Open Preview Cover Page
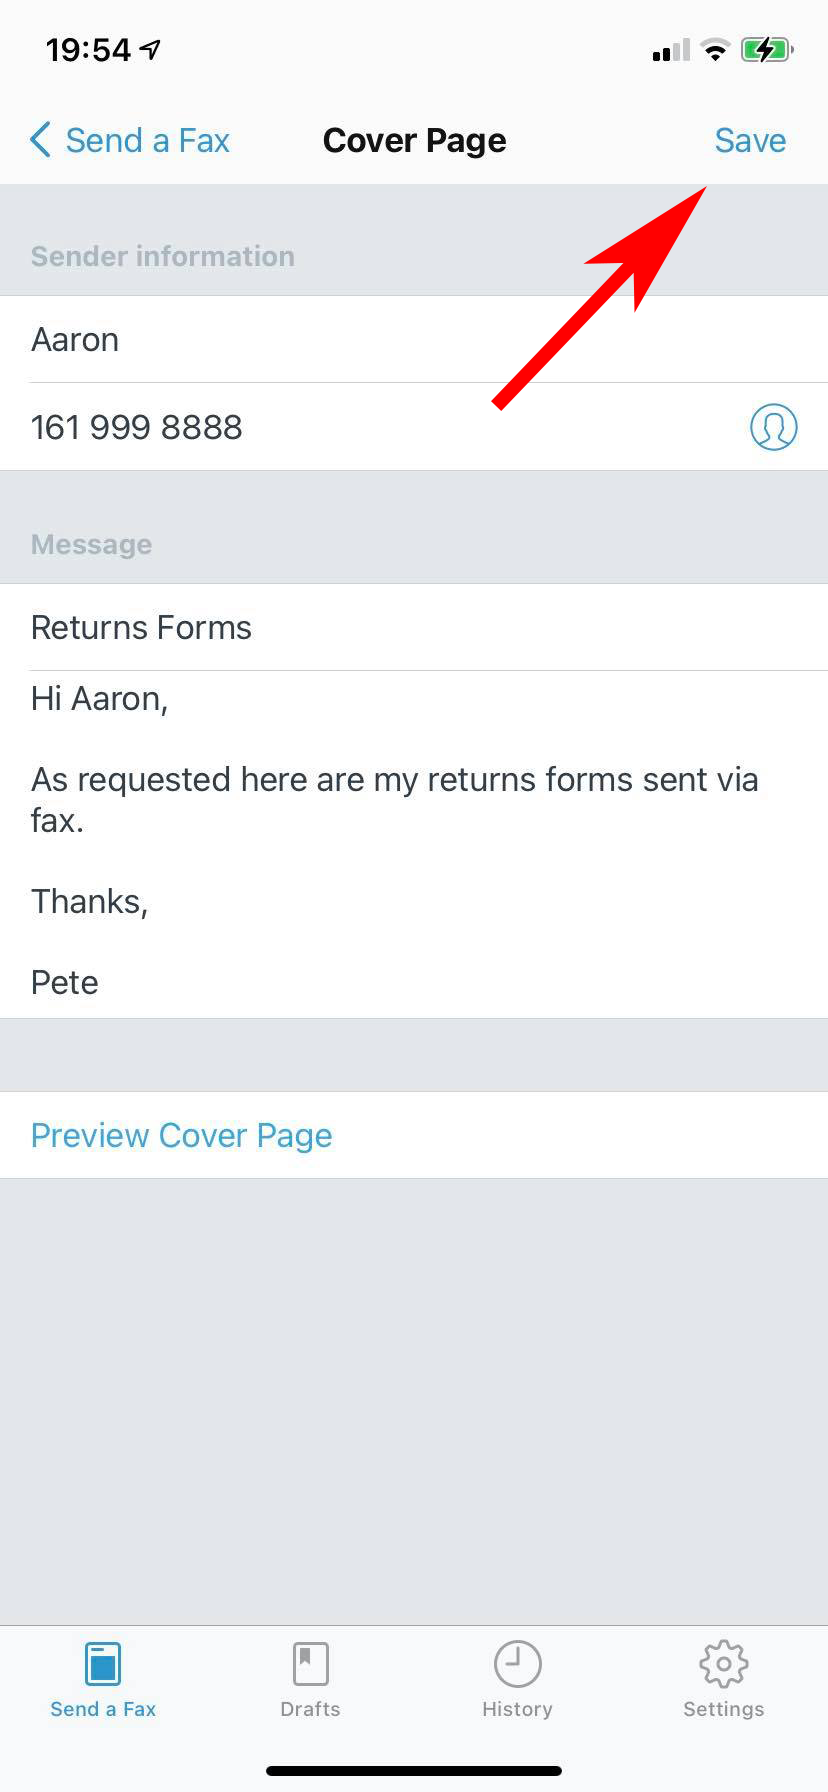 coord(181,1135)
